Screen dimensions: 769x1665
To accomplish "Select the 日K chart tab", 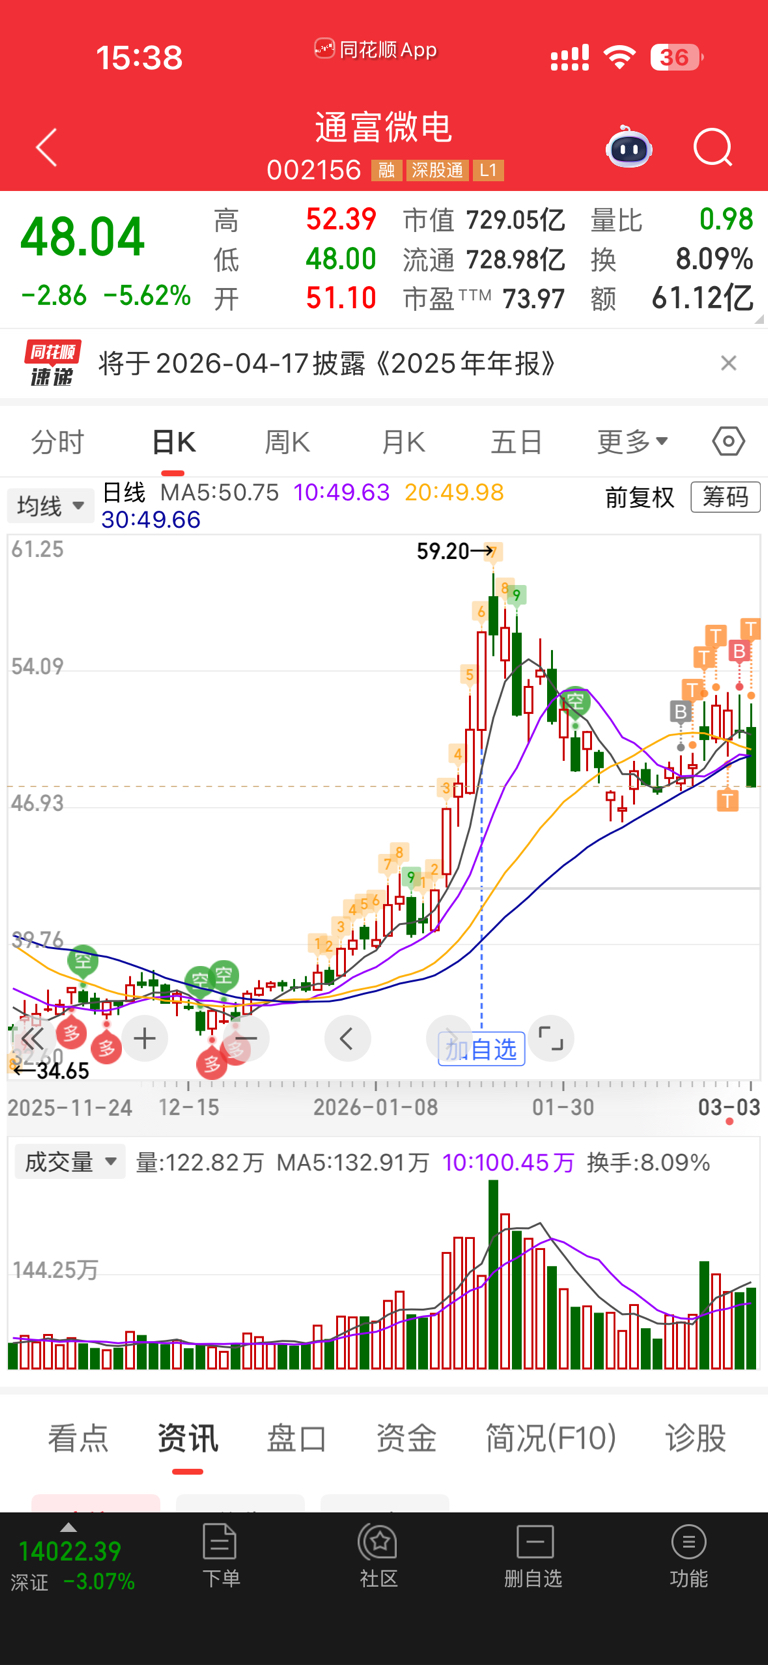I will [x=173, y=441].
